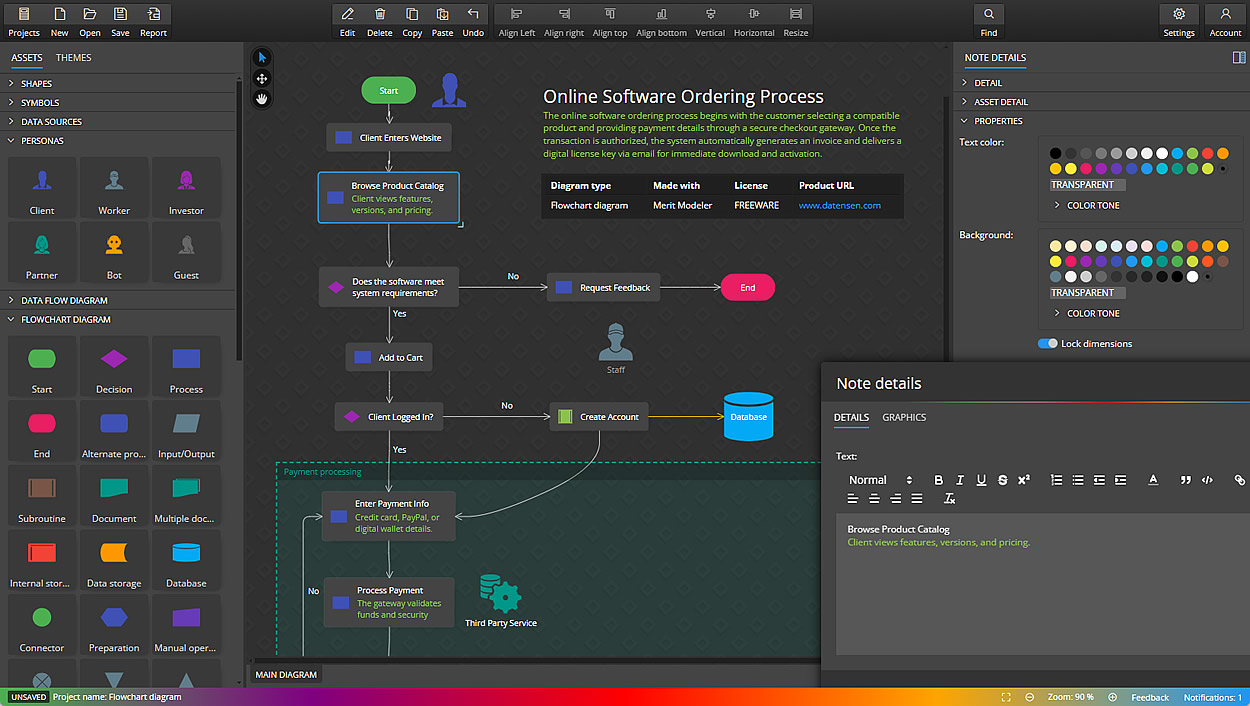Click the Undo icon in the toolbar
This screenshot has height=706, width=1250.
(x=471, y=14)
